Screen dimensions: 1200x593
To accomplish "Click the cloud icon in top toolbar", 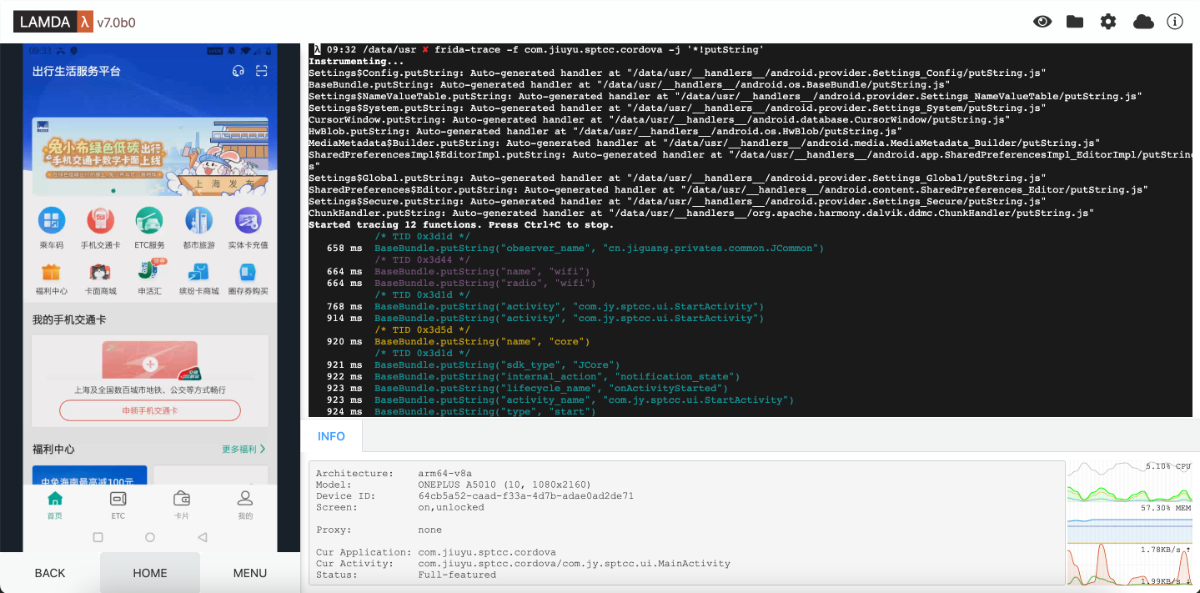I will (x=1143, y=21).
